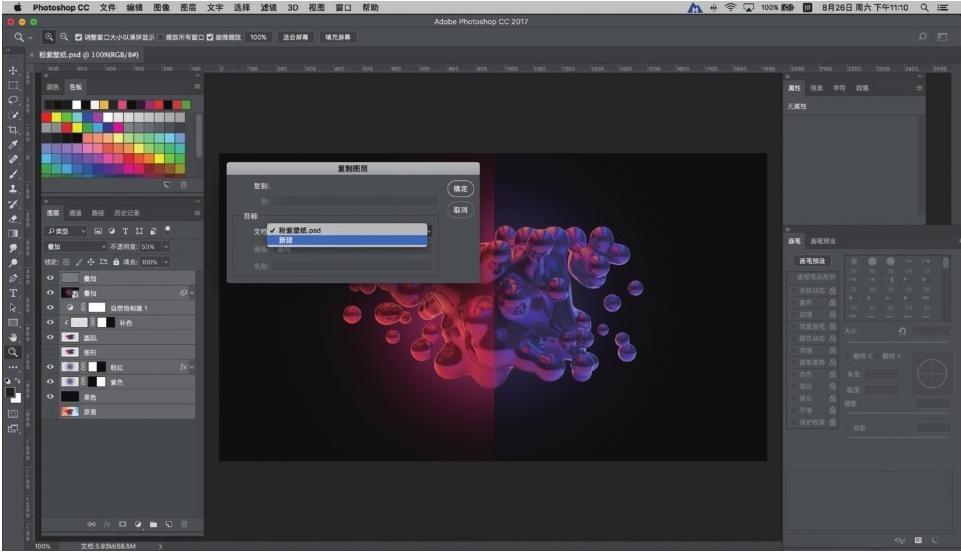Click the 确定 button in dialog
Image resolution: width=961 pixels, height=552 pixels.
pos(459,188)
